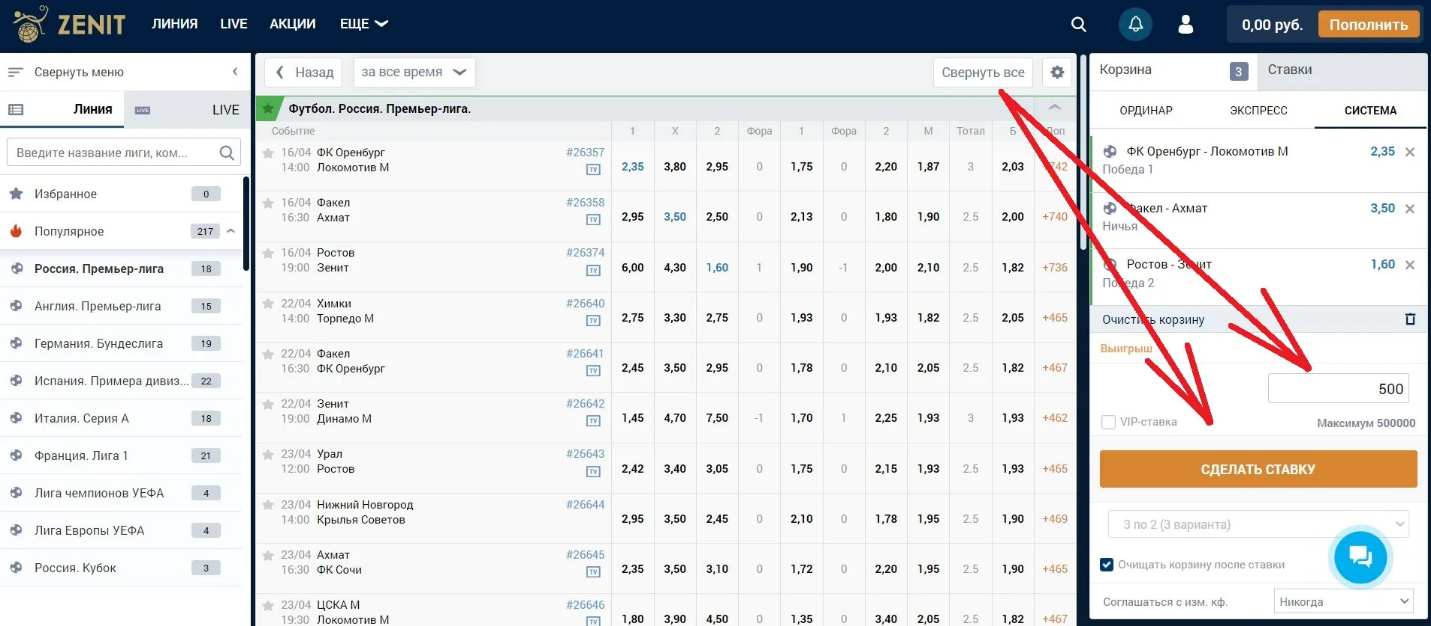The image size is (1431, 626).
Task: Enable the VIP-ставка checkbox
Action: (x=1108, y=422)
